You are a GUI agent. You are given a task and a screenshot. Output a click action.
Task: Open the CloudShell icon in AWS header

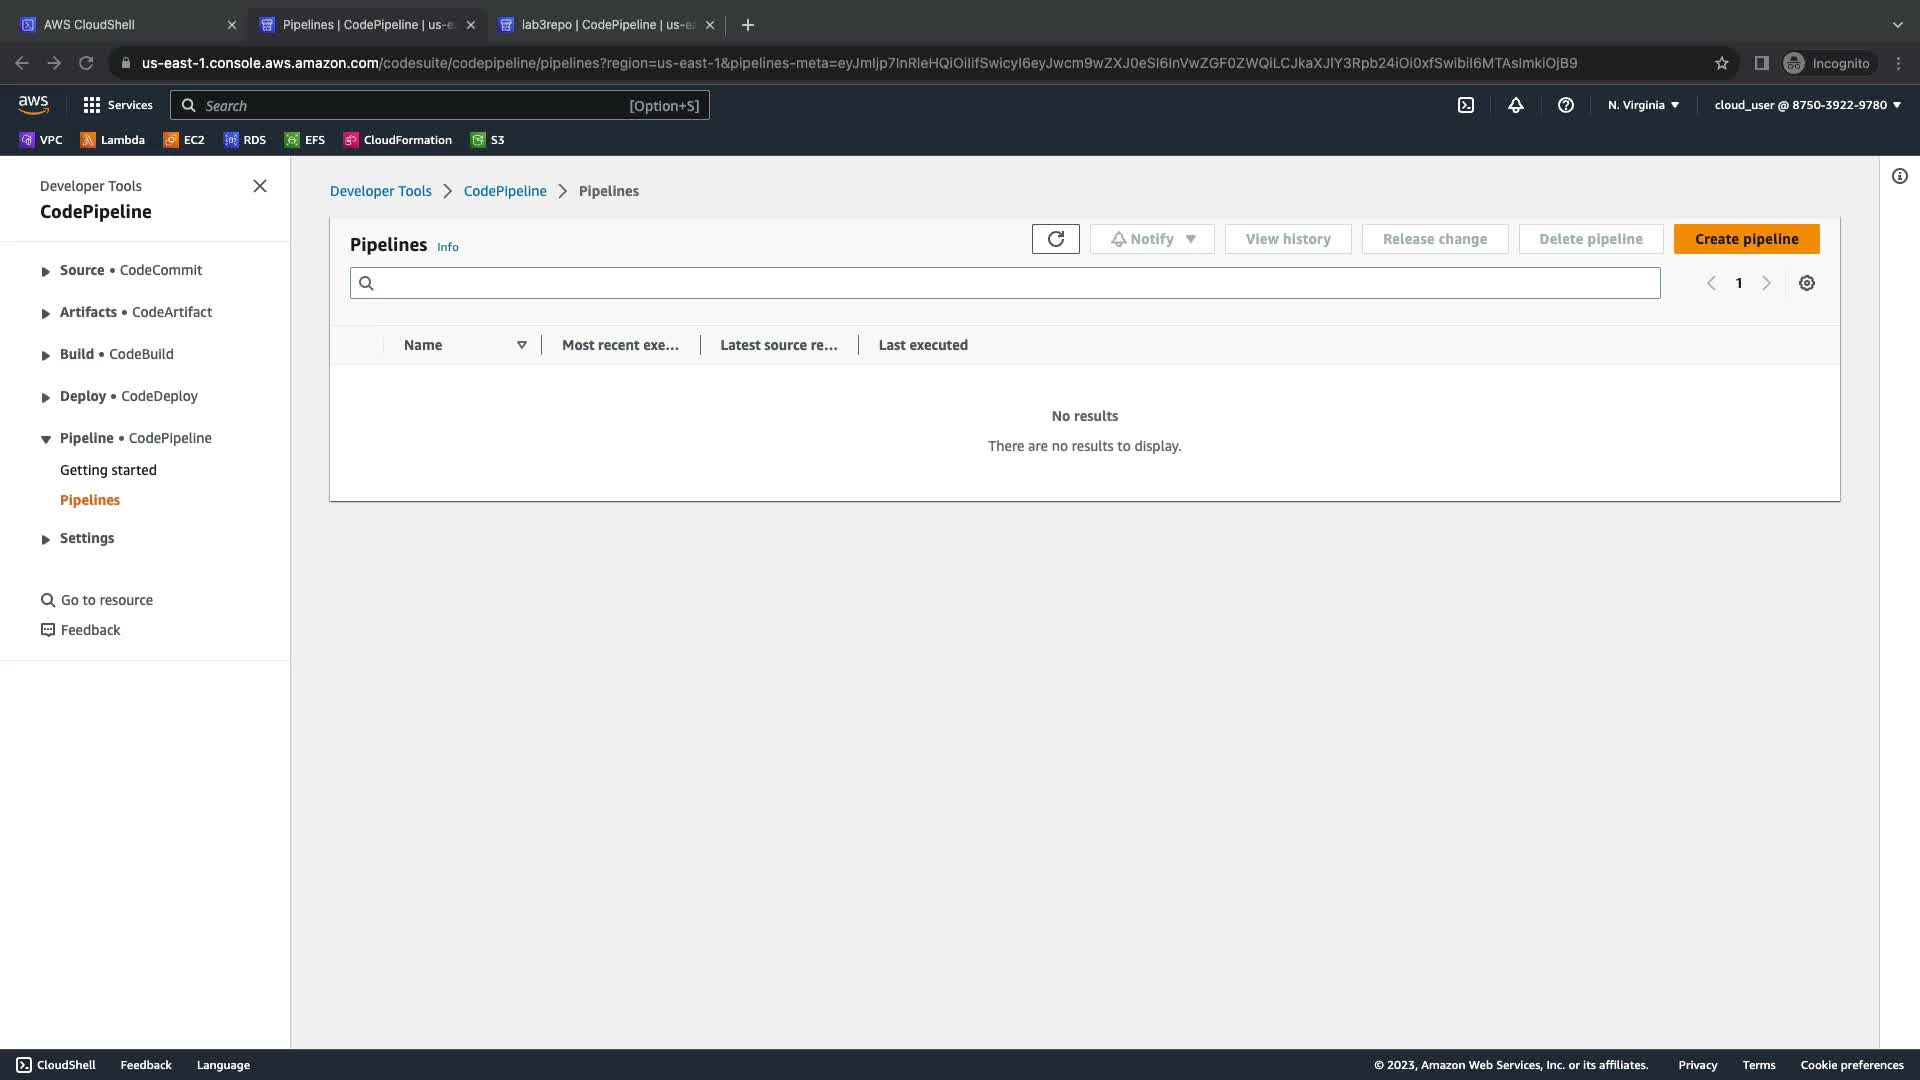click(x=1465, y=105)
